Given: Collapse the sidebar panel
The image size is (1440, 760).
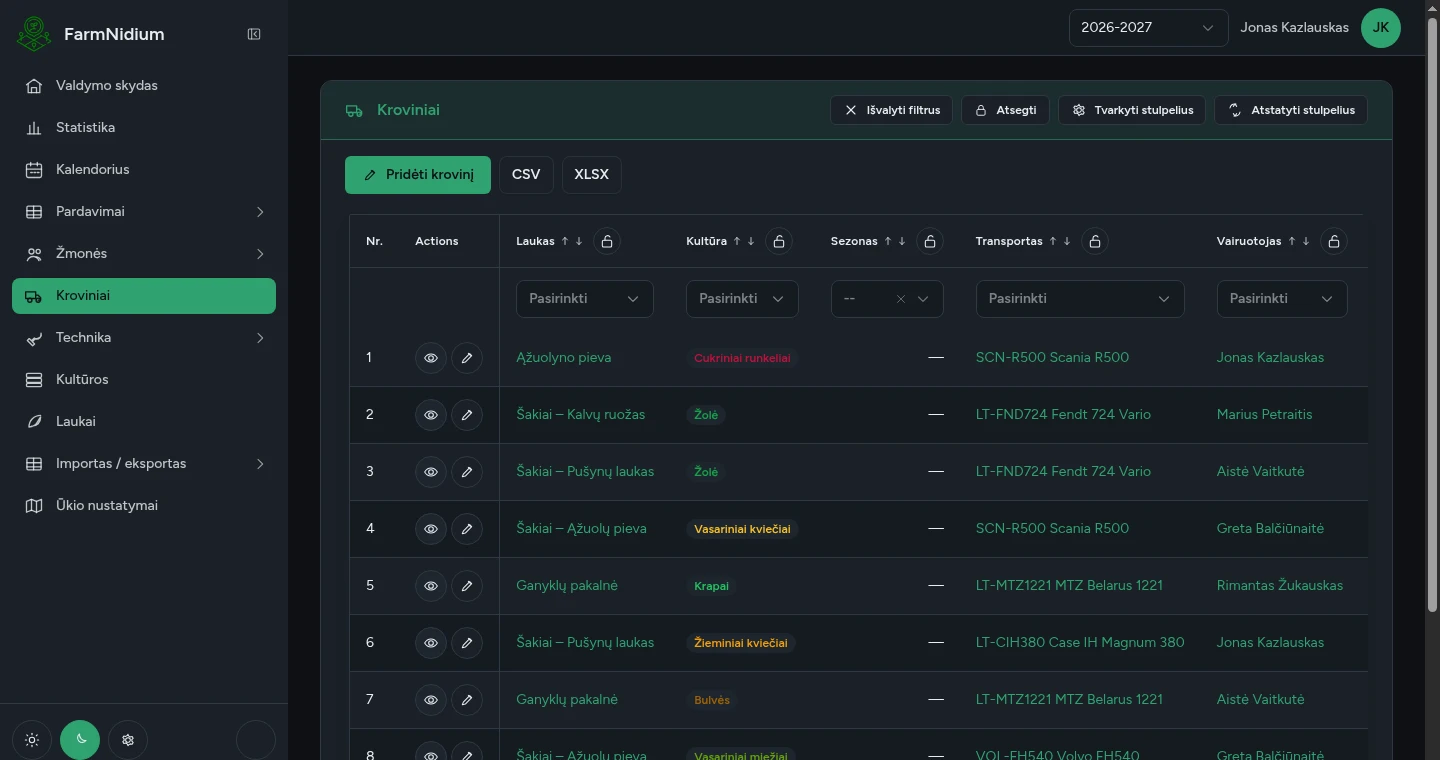Looking at the screenshot, I should pyautogui.click(x=254, y=34).
